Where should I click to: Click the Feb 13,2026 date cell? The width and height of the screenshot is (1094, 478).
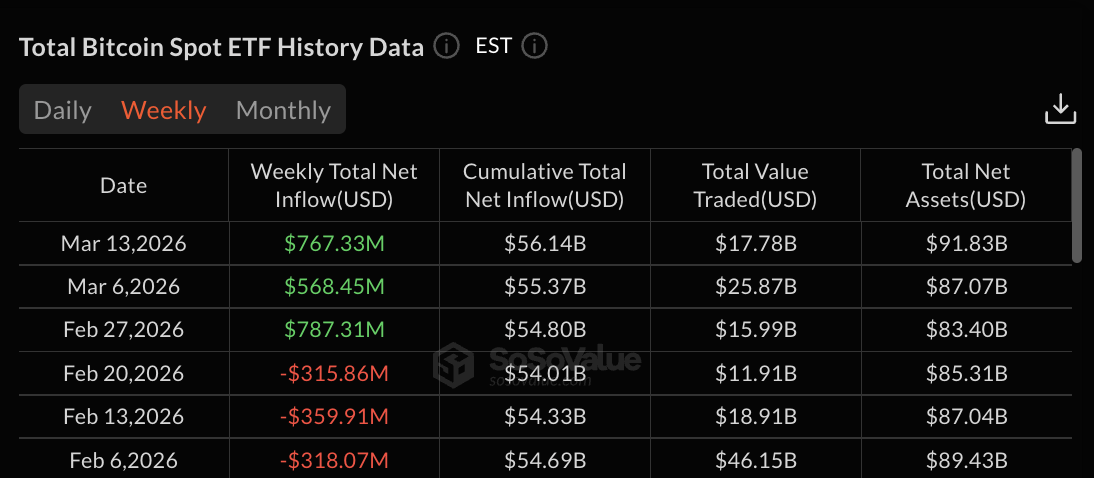(x=123, y=417)
